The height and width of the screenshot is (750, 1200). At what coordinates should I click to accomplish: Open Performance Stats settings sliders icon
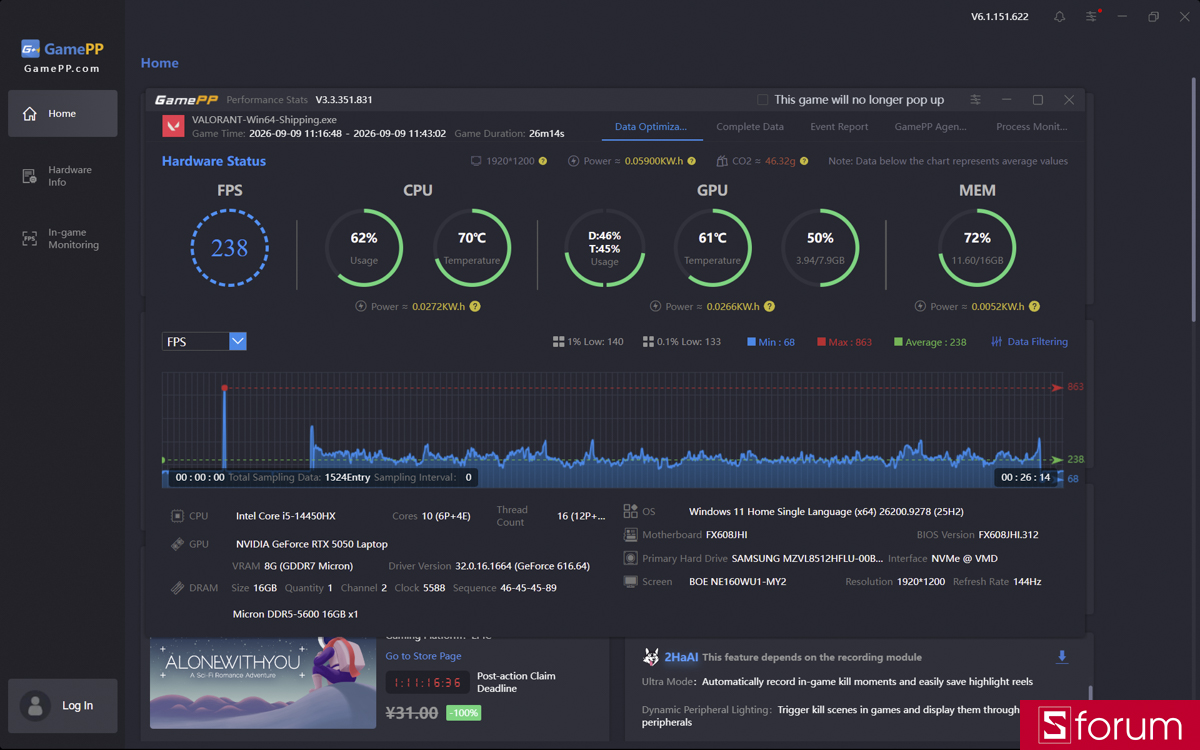[975, 100]
